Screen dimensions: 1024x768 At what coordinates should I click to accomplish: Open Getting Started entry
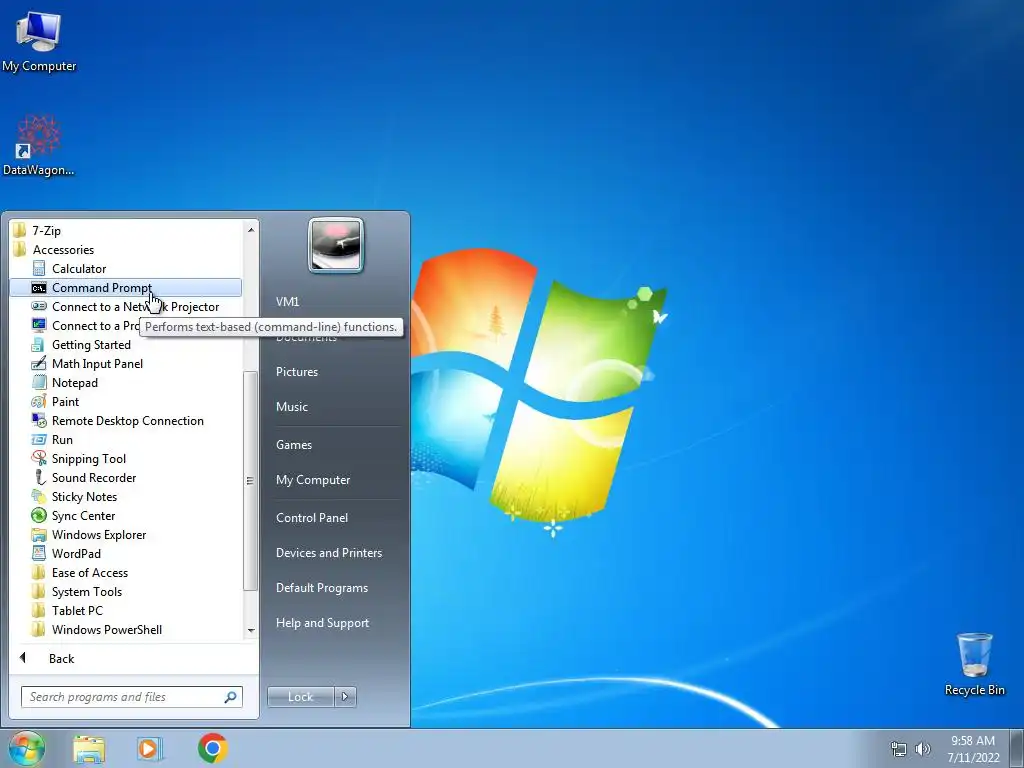coord(91,345)
